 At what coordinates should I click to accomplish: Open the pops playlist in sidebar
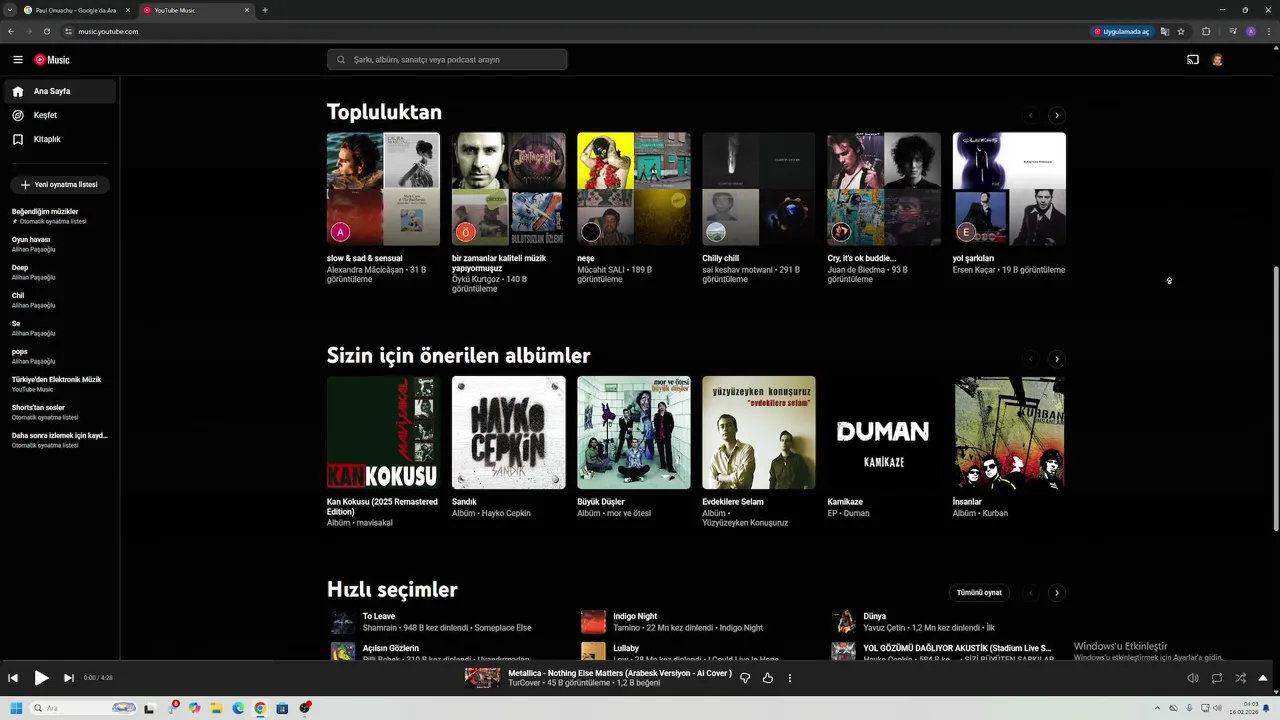(x=60, y=356)
